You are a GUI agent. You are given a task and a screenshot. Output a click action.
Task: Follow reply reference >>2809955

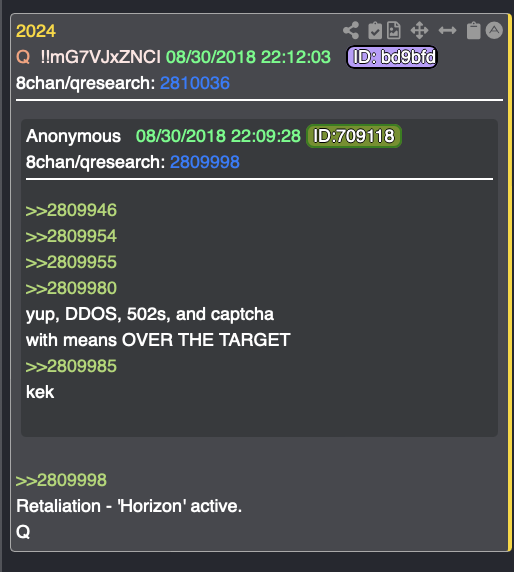point(71,262)
